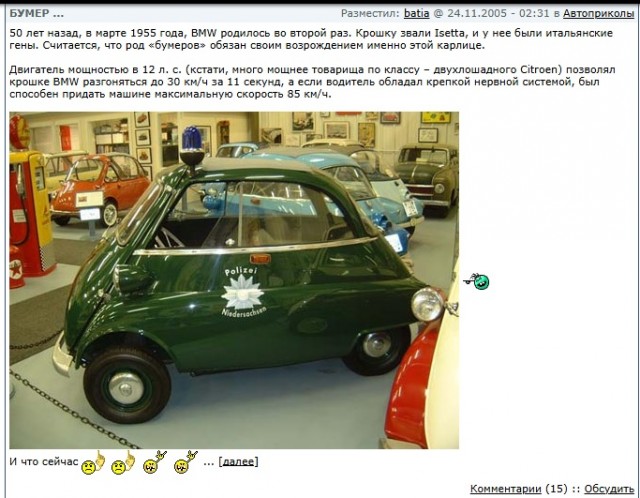
Task: Open the green Isetta police car photo
Action: point(234,280)
